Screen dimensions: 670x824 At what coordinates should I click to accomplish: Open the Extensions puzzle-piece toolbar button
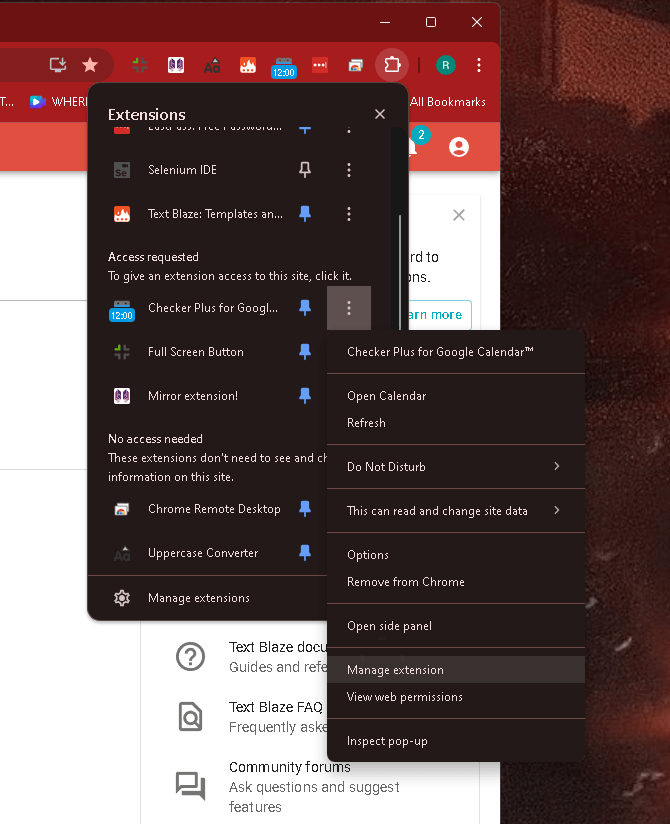(392, 65)
